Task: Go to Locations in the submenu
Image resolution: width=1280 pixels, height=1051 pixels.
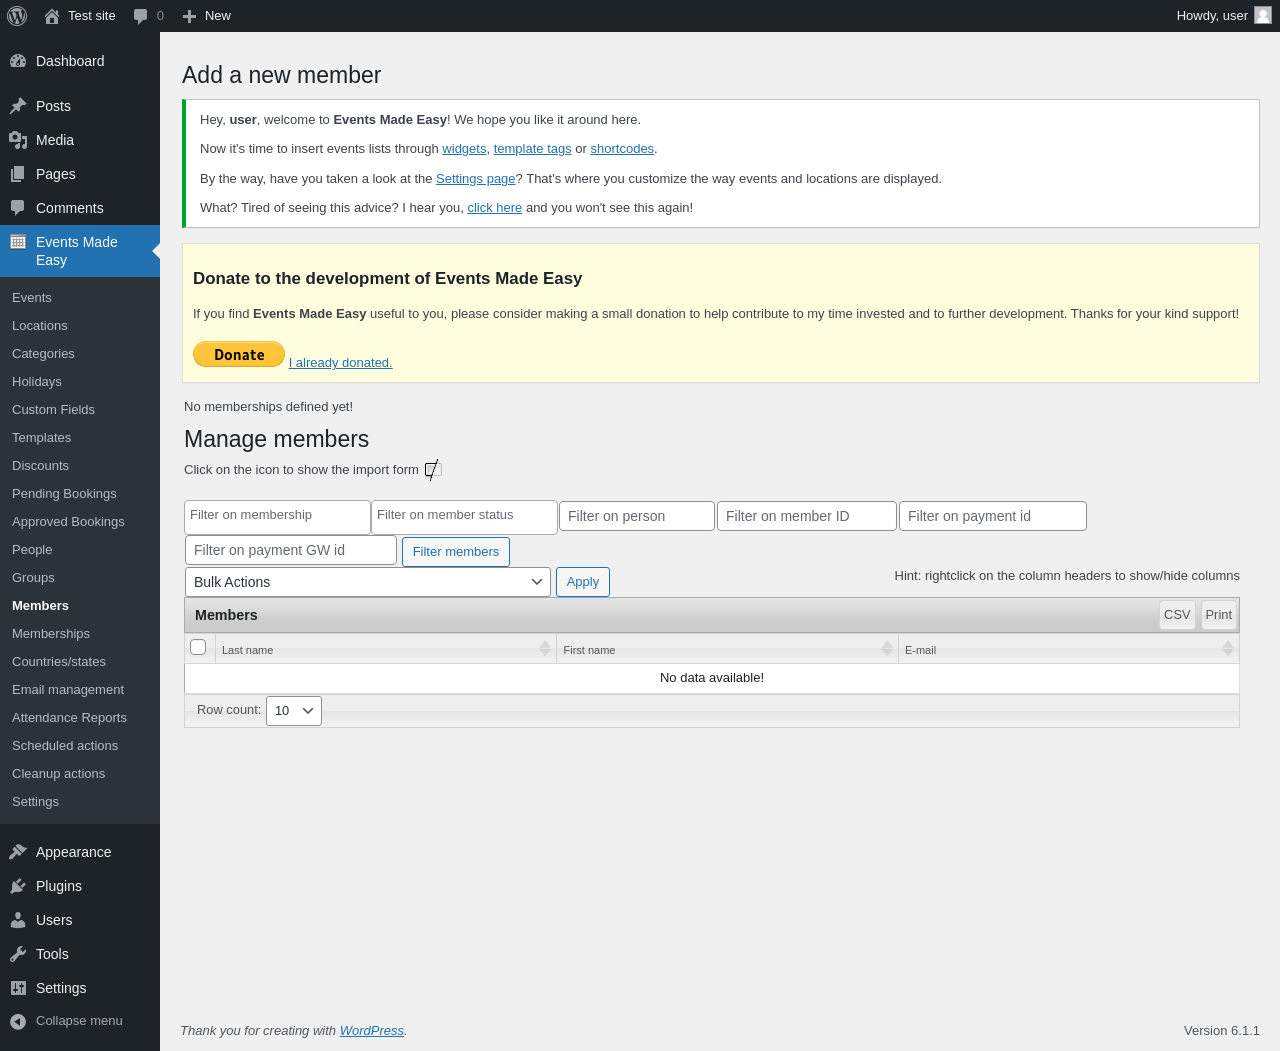Action: [x=40, y=326]
